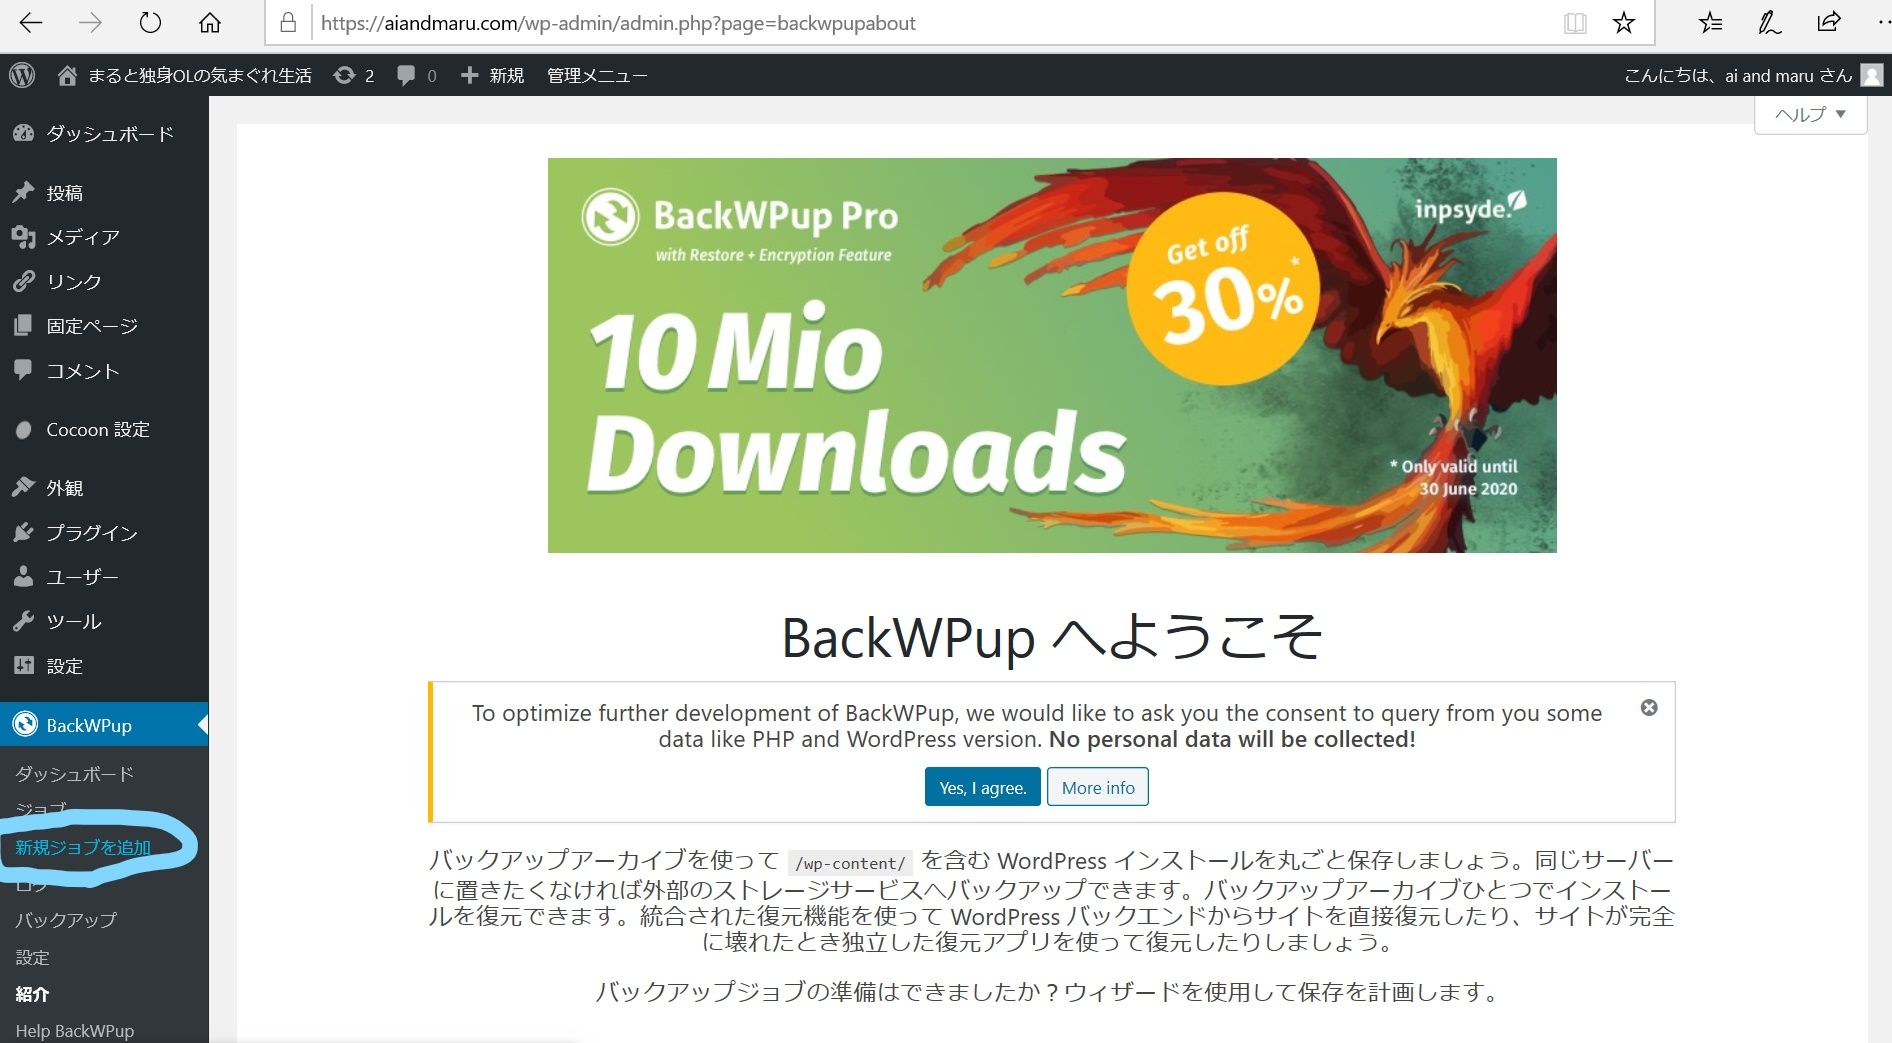The height and width of the screenshot is (1043, 1892).
Task: Click the 10 Mio Downloads promo banner
Action: (x=1052, y=355)
